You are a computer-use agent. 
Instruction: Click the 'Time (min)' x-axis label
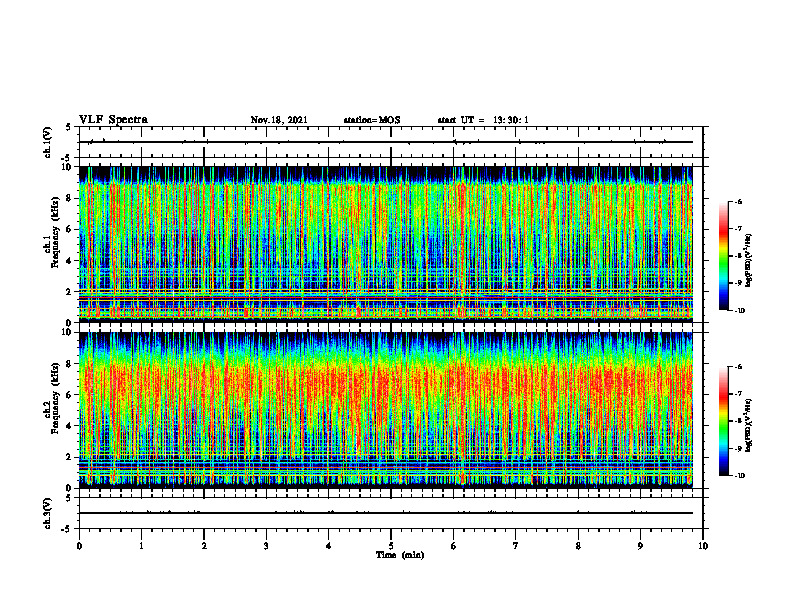tap(400, 555)
